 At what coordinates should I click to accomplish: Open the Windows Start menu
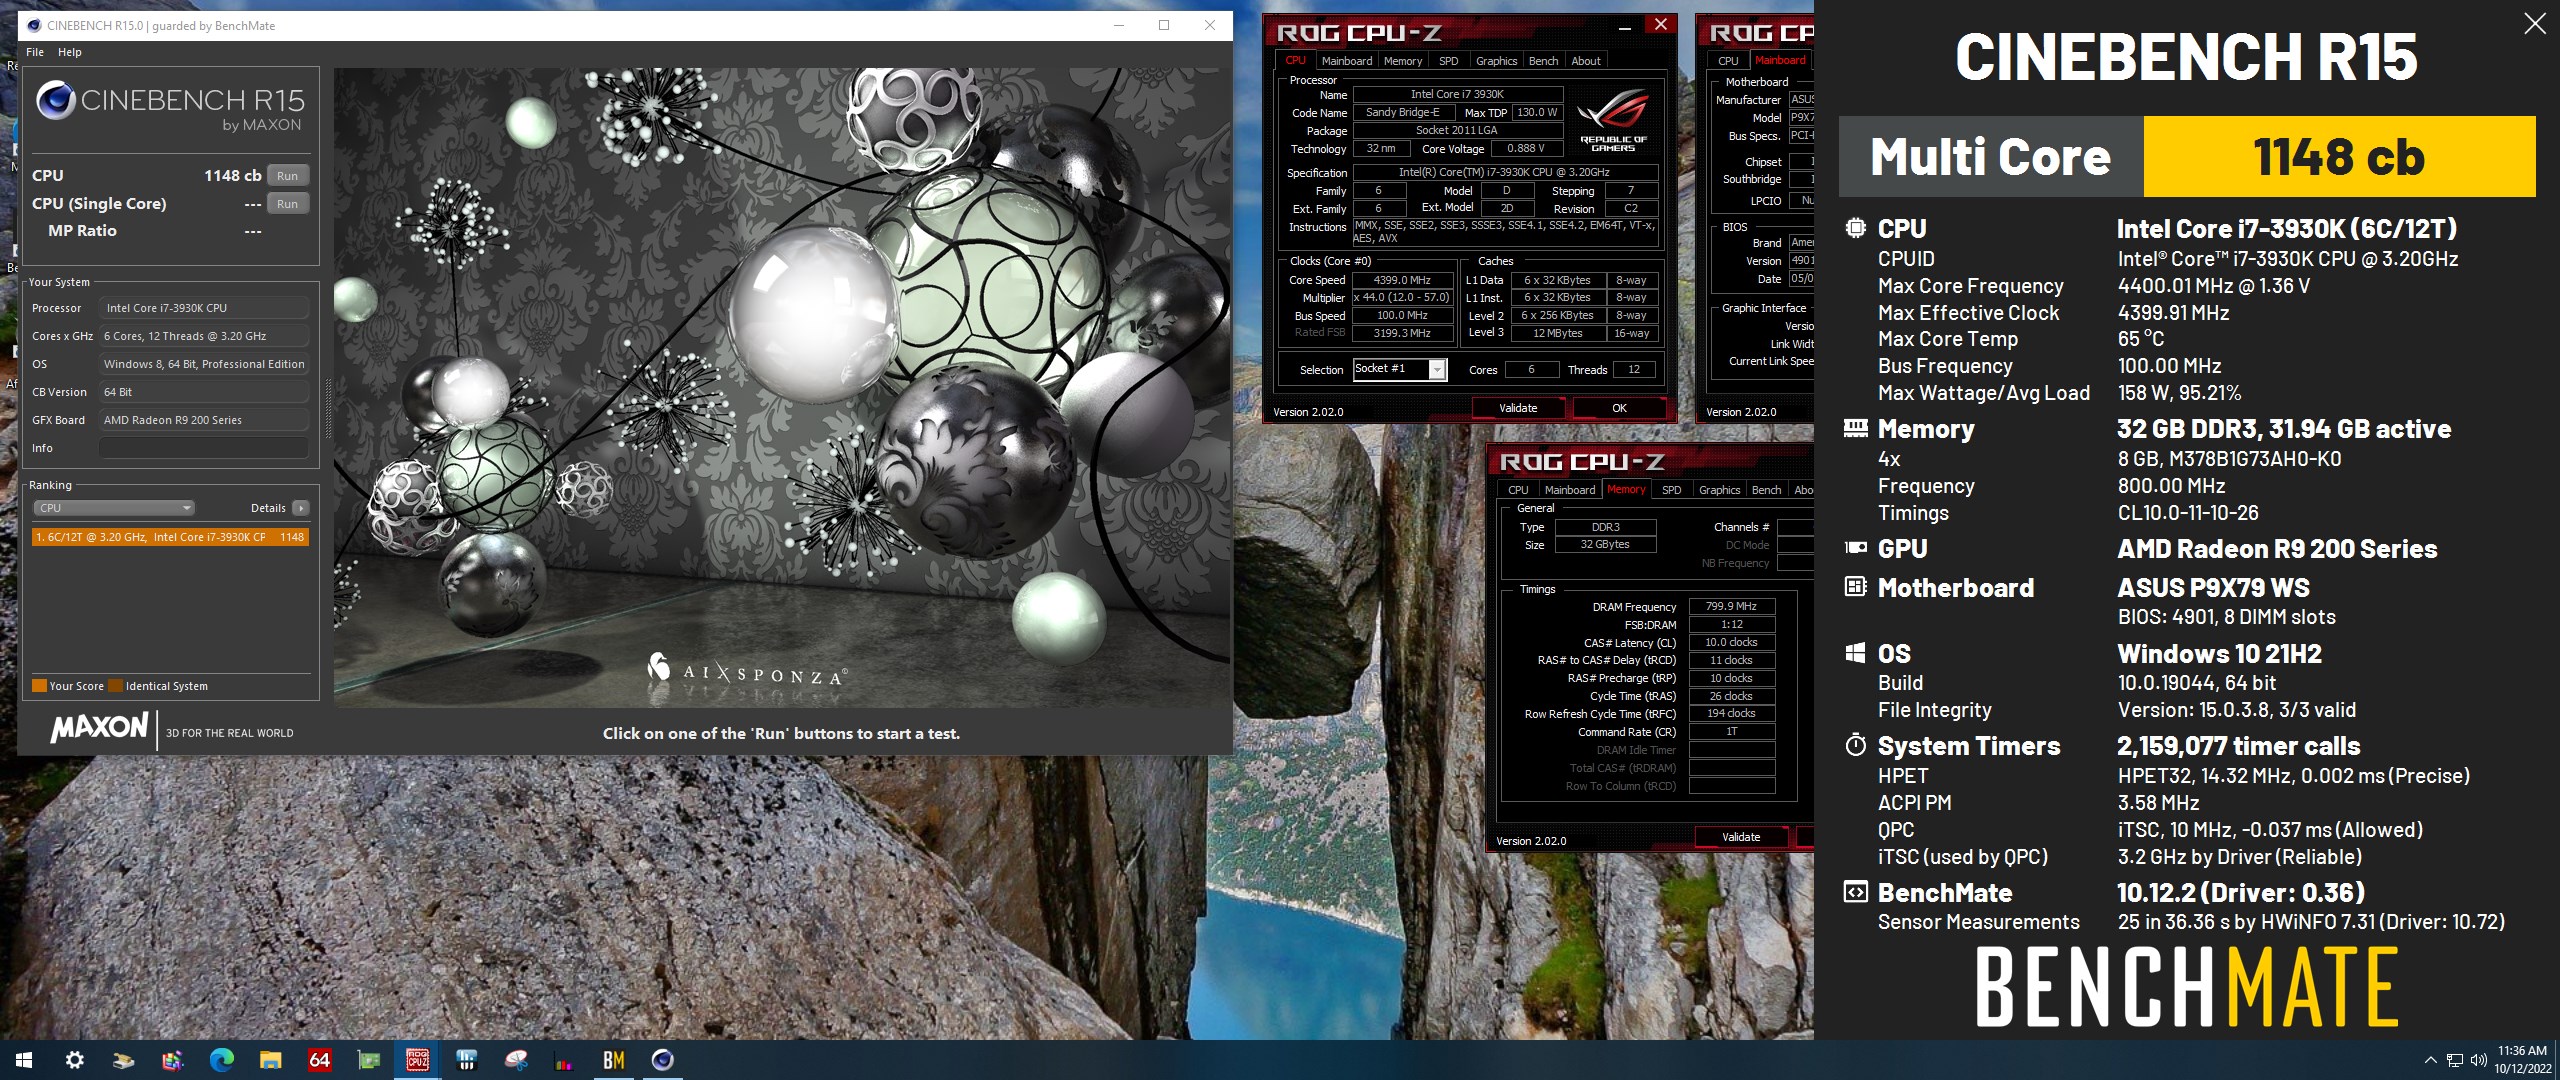[24, 1060]
